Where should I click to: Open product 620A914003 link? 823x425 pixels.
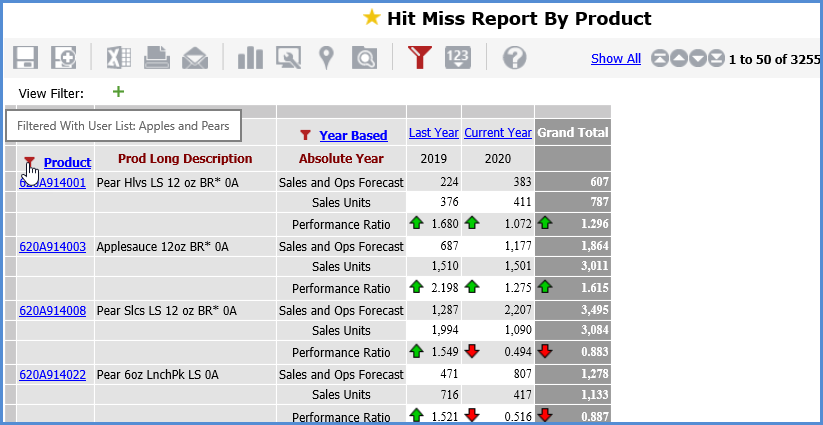pos(52,246)
